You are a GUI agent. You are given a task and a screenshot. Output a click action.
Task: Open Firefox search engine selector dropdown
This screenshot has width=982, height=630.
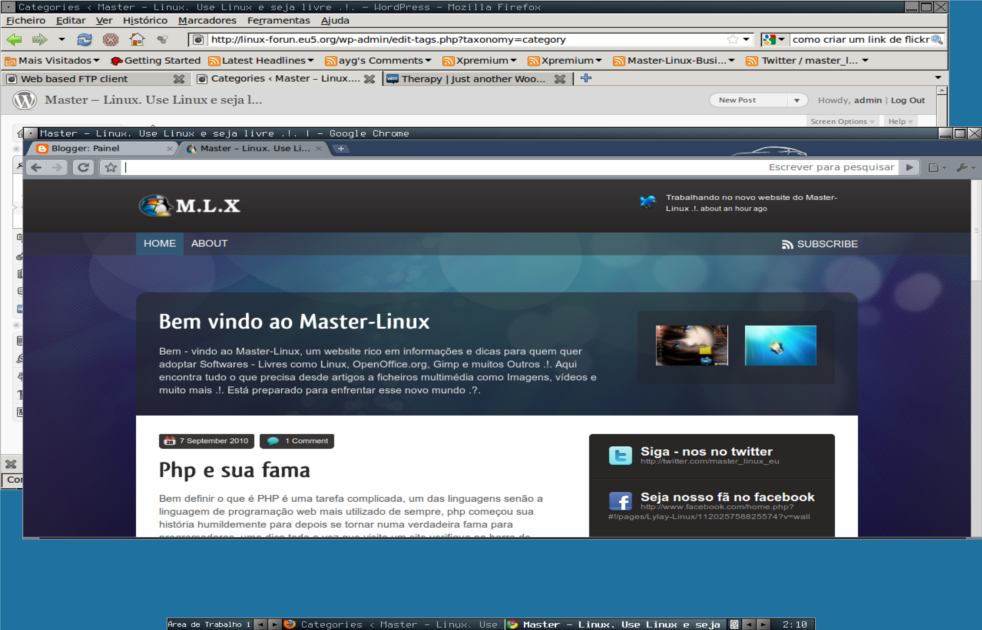tap(774, 39)
